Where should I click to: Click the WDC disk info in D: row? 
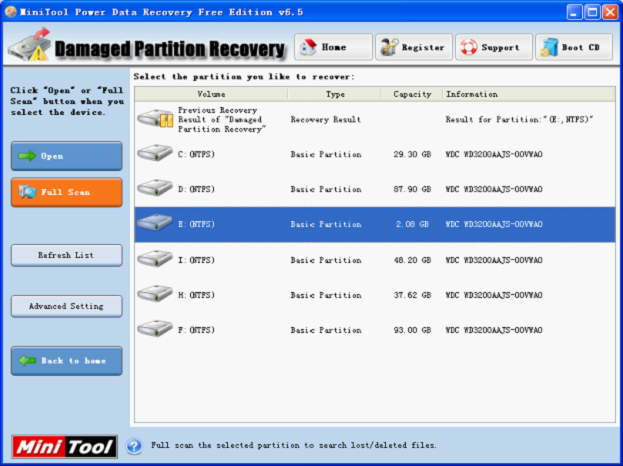(494, 189)
